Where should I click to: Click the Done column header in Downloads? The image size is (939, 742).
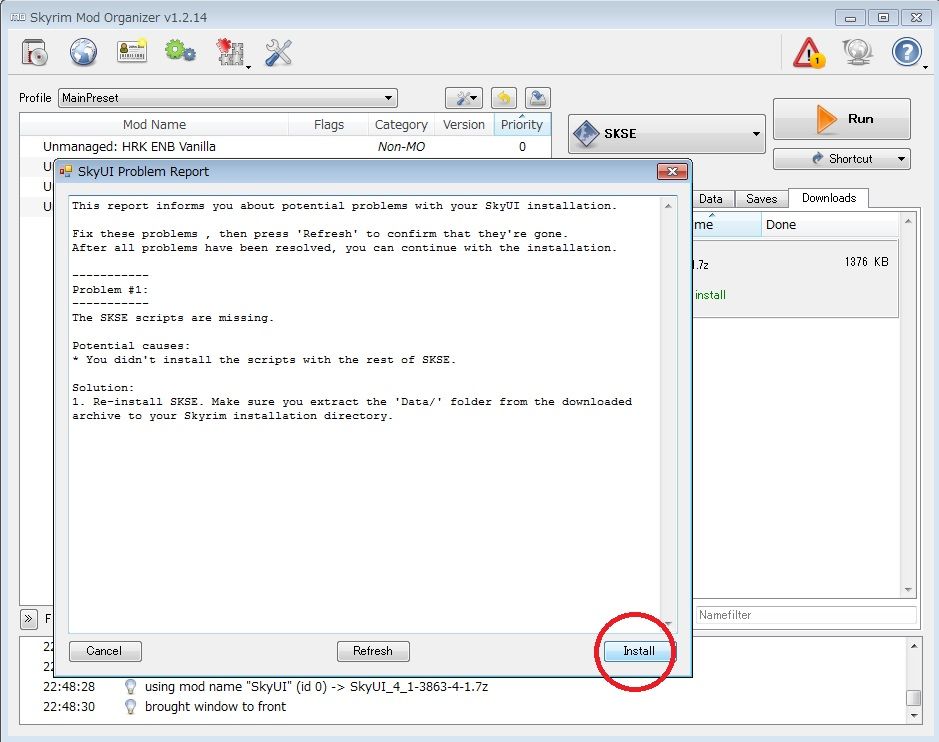(x=829, y=225)
